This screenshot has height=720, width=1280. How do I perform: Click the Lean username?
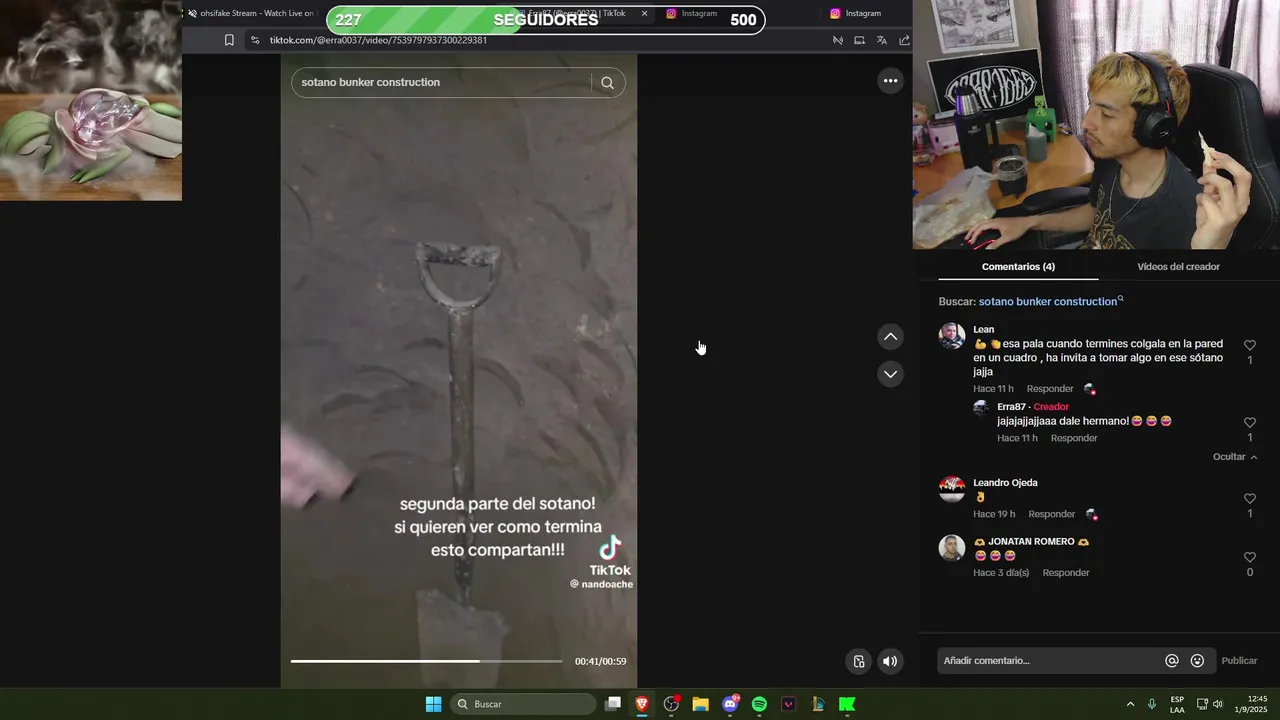984,330
